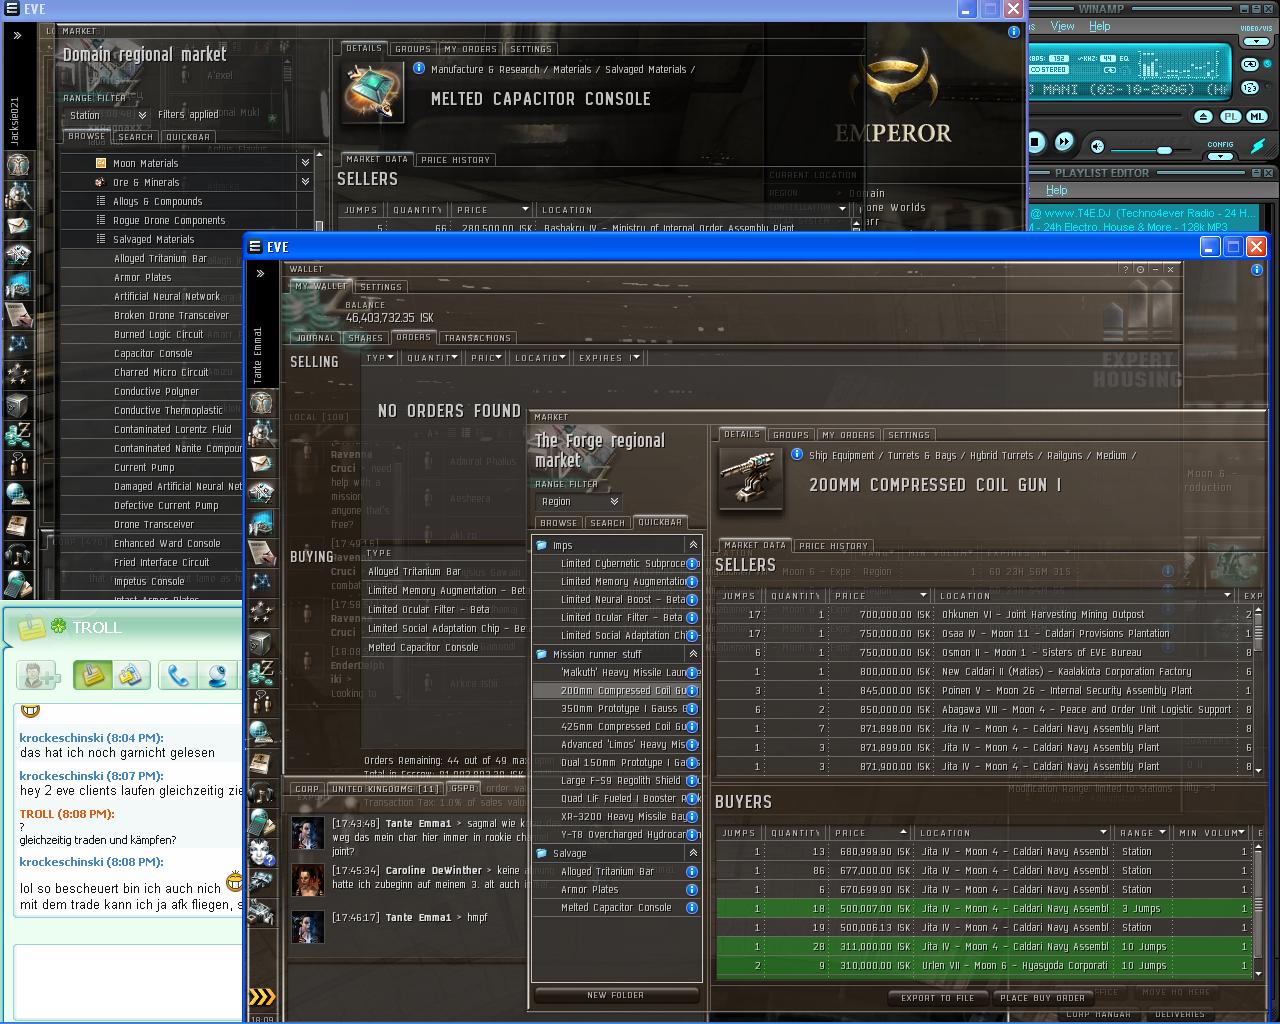Image resolution: width=1280 pixels, height=1024 pixels.
Task: Show info for Large F-S9 Regolith Shield quickbar entry
Action: coord(691,780)
